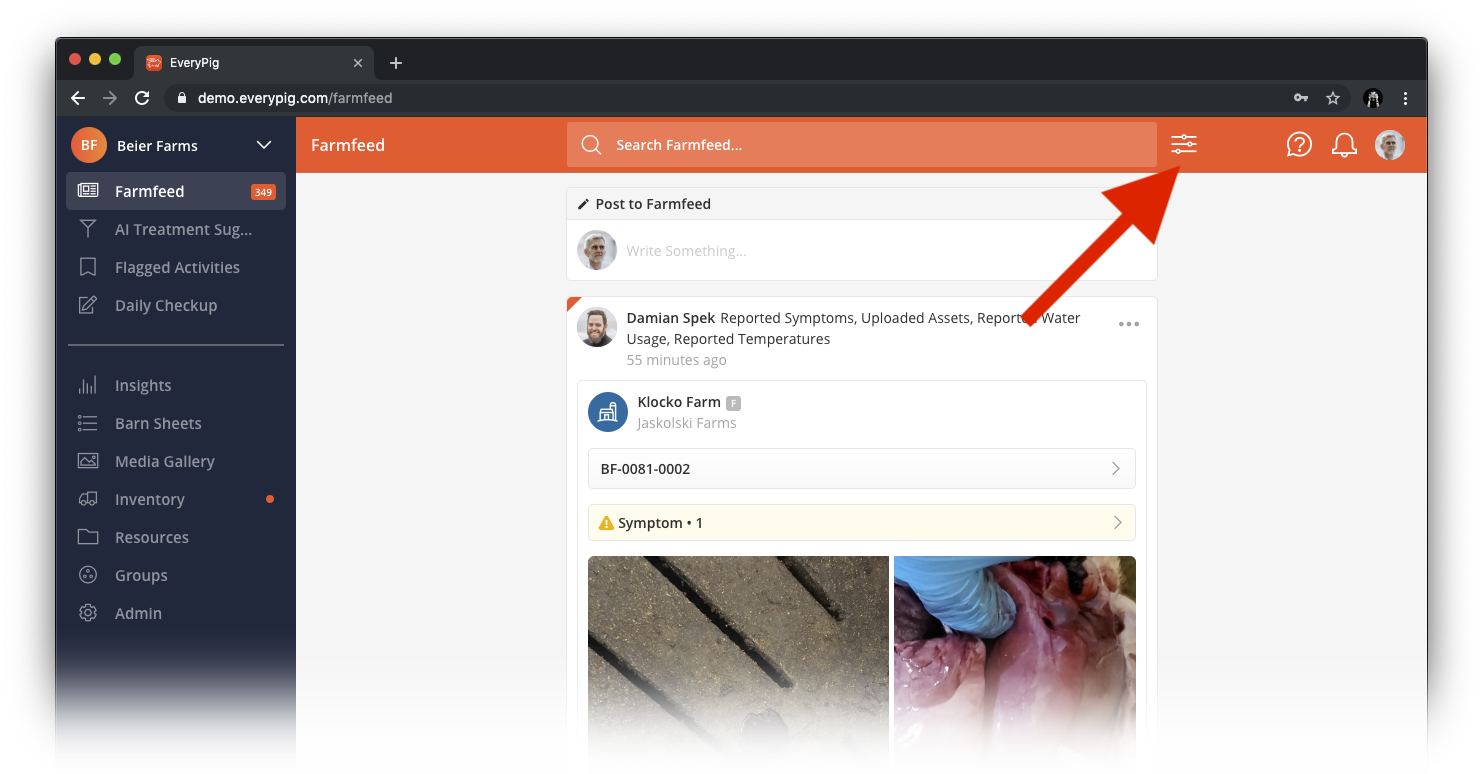Viewport: 1483px width, 774px height.
Task: Focus the Search Farmfeed field
Action: [x=862, y=145]
